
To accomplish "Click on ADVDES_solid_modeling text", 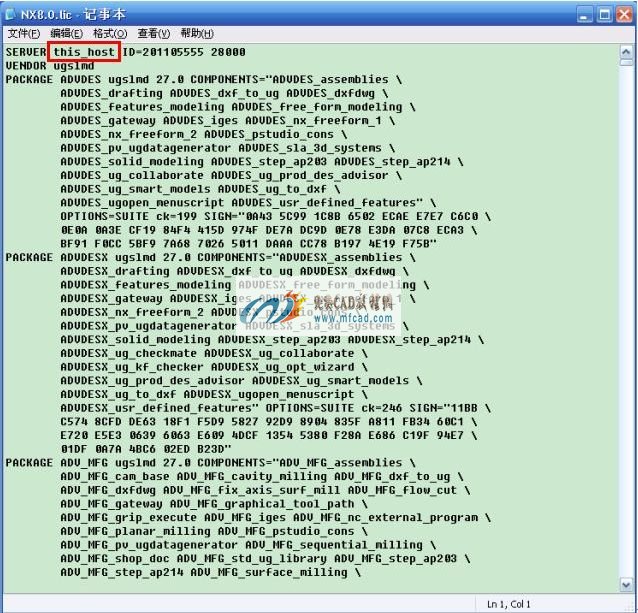I will click(x=132, y=162).
